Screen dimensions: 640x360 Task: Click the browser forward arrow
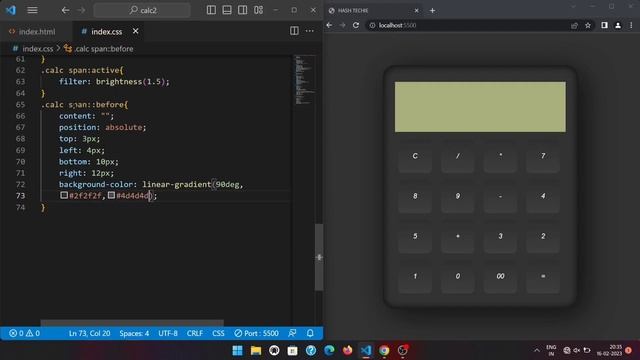(343, 25)
